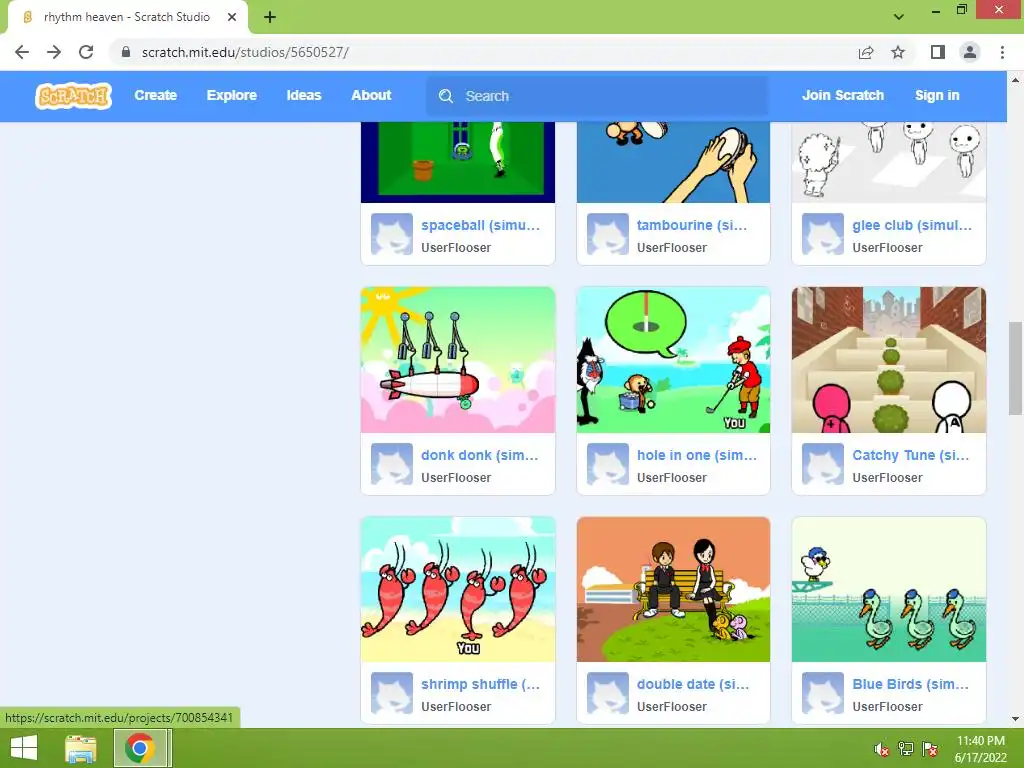Click the Scratch logo in the navbar
The image size is (1024, 768).
[73, 96]
